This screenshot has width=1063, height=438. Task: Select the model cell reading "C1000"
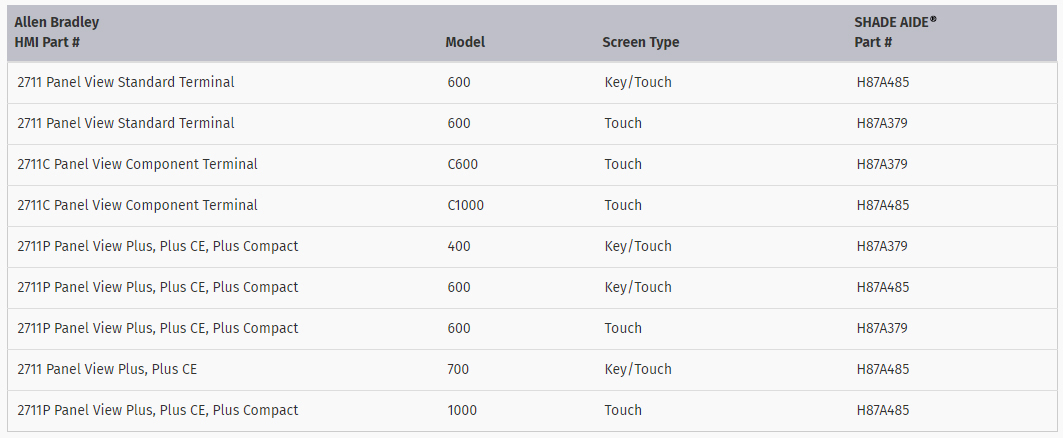click(x=465, y=205)
